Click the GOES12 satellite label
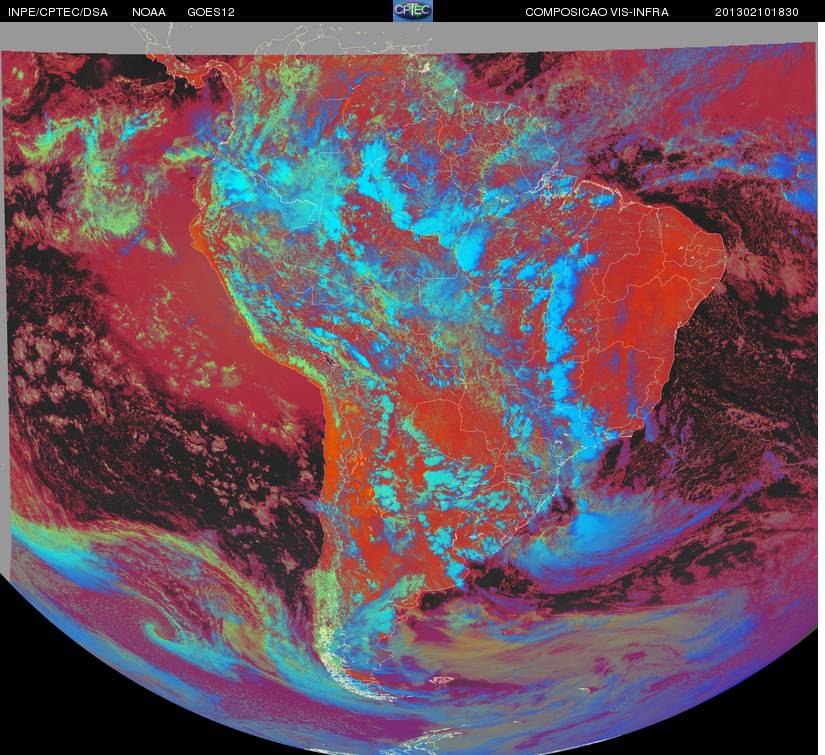 point(211,12)
